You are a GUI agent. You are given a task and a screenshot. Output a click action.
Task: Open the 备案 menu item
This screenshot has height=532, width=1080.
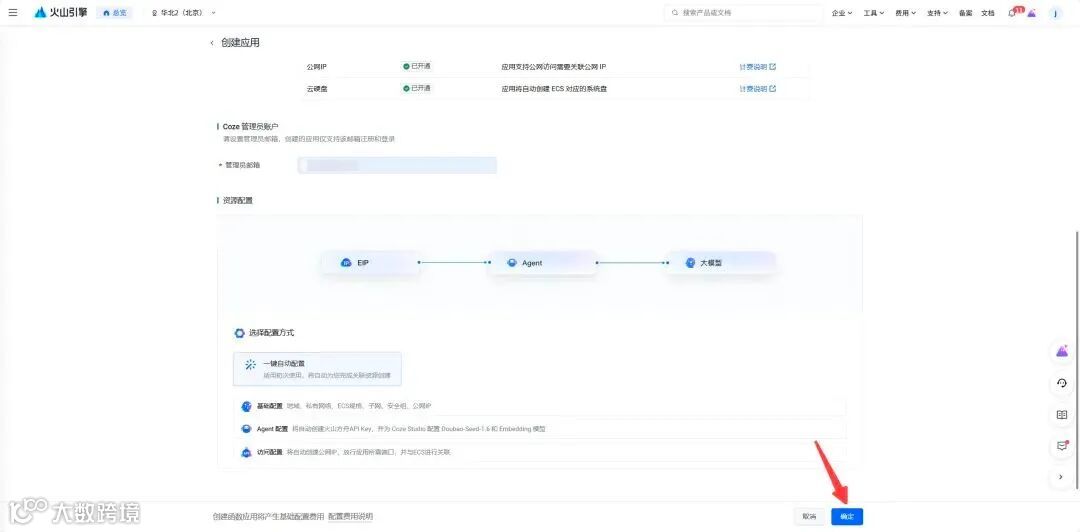[x=965, y=13]
